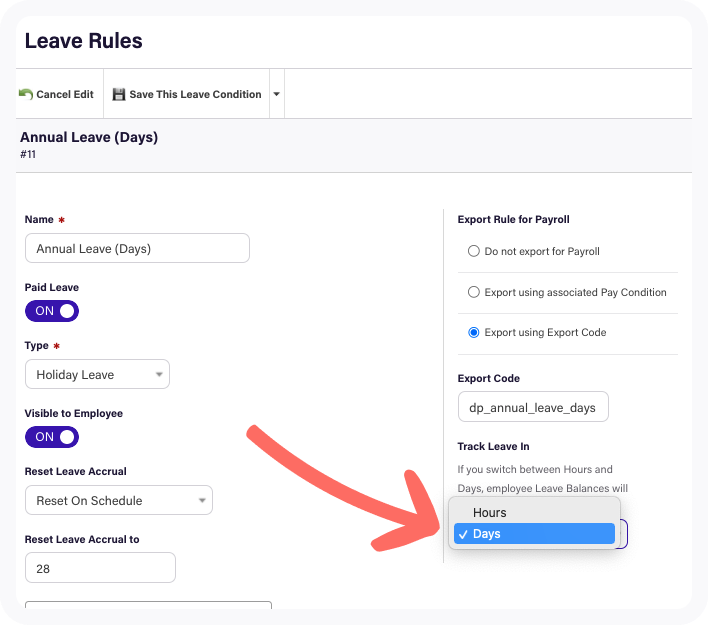Expand the Reset On Schedule dropdown
The image size is (708, 625).
[118, 500]
